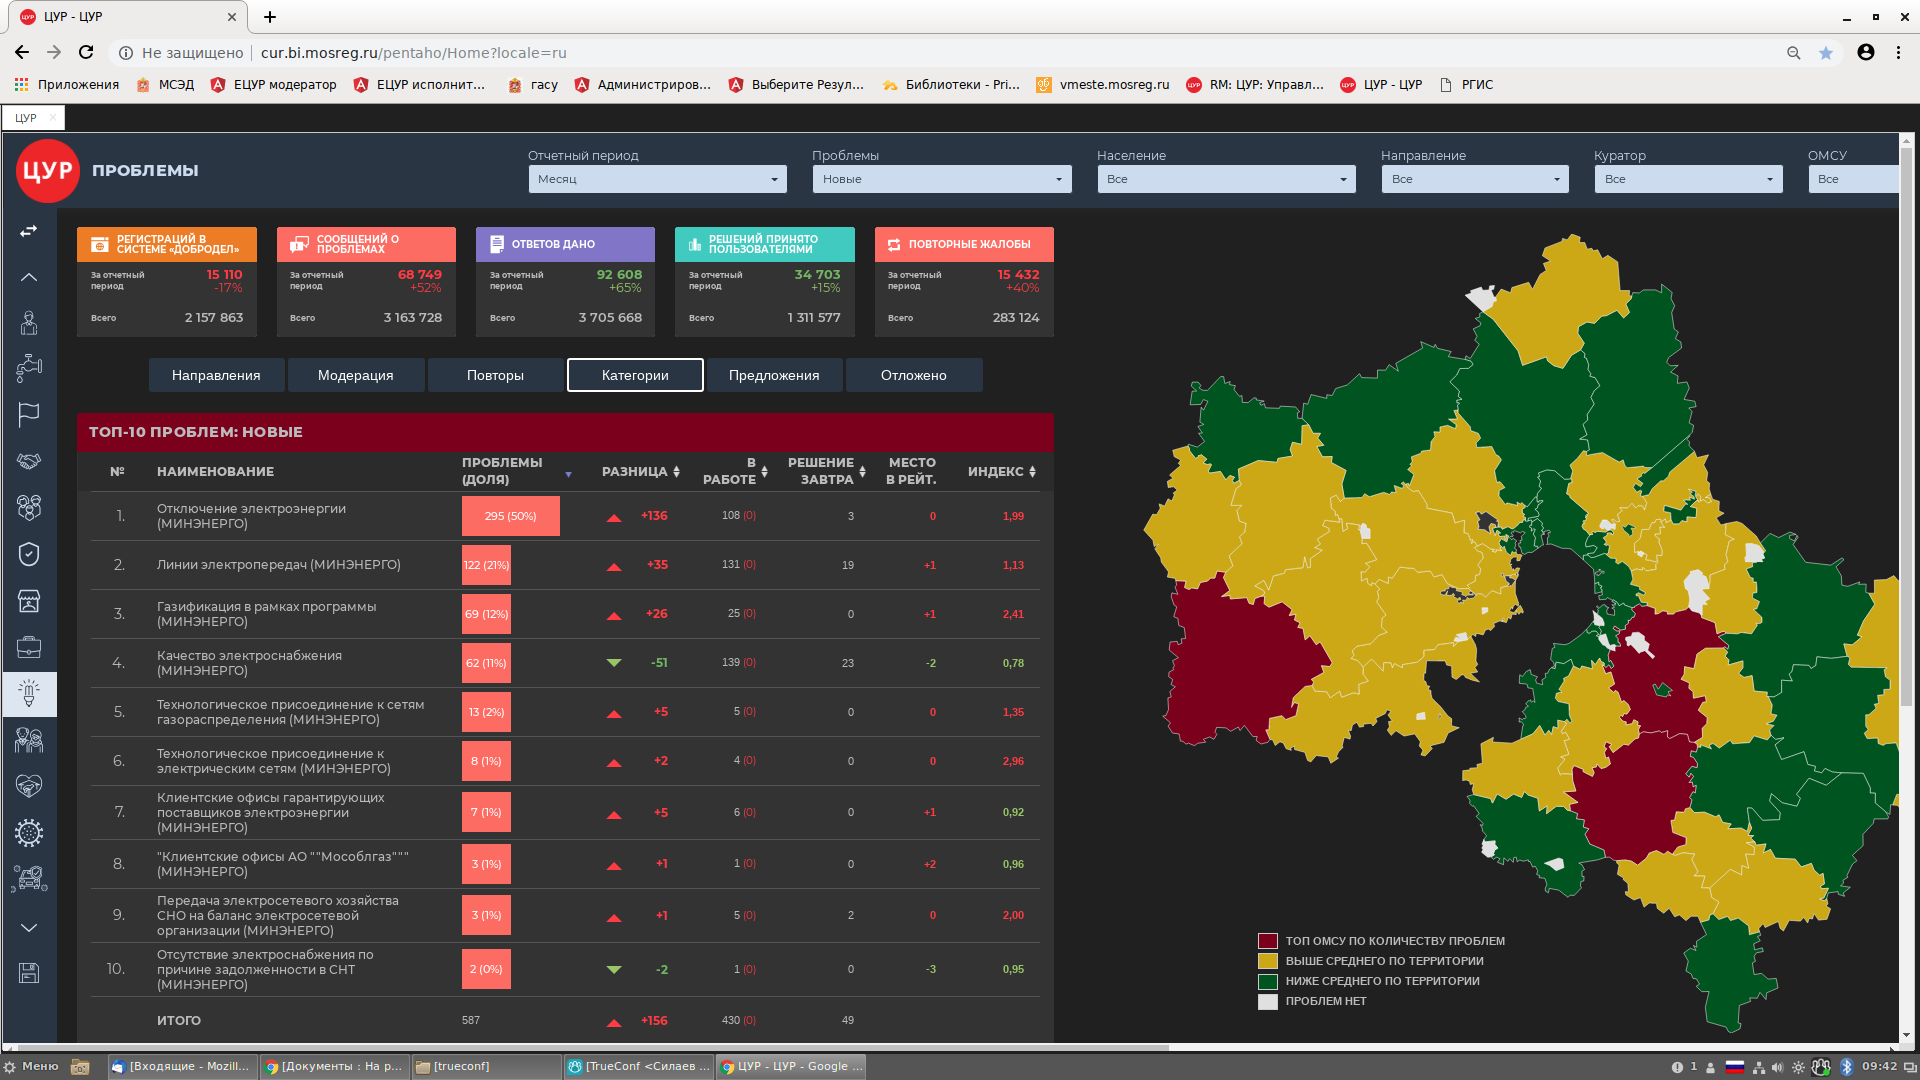Open the Месяц reporting period dropdown
Viewport: 1920px width, 1080px height.
657,179
